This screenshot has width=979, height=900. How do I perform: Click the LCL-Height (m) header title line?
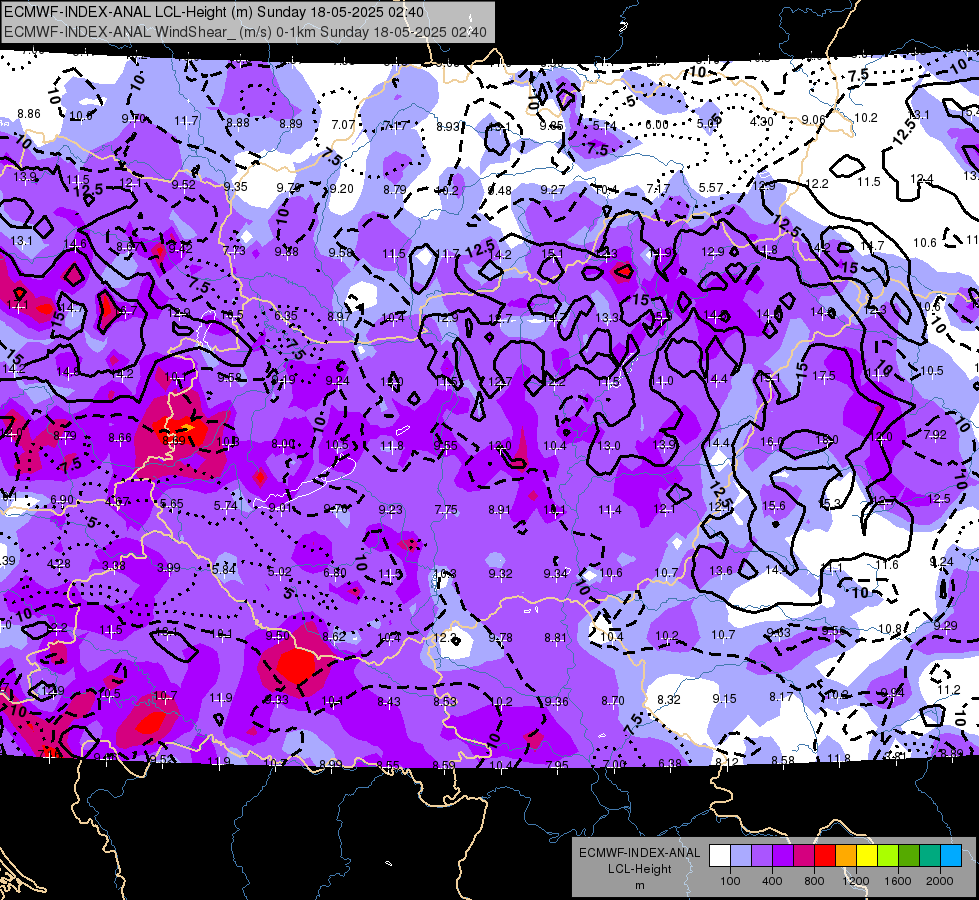pos(214,12)
